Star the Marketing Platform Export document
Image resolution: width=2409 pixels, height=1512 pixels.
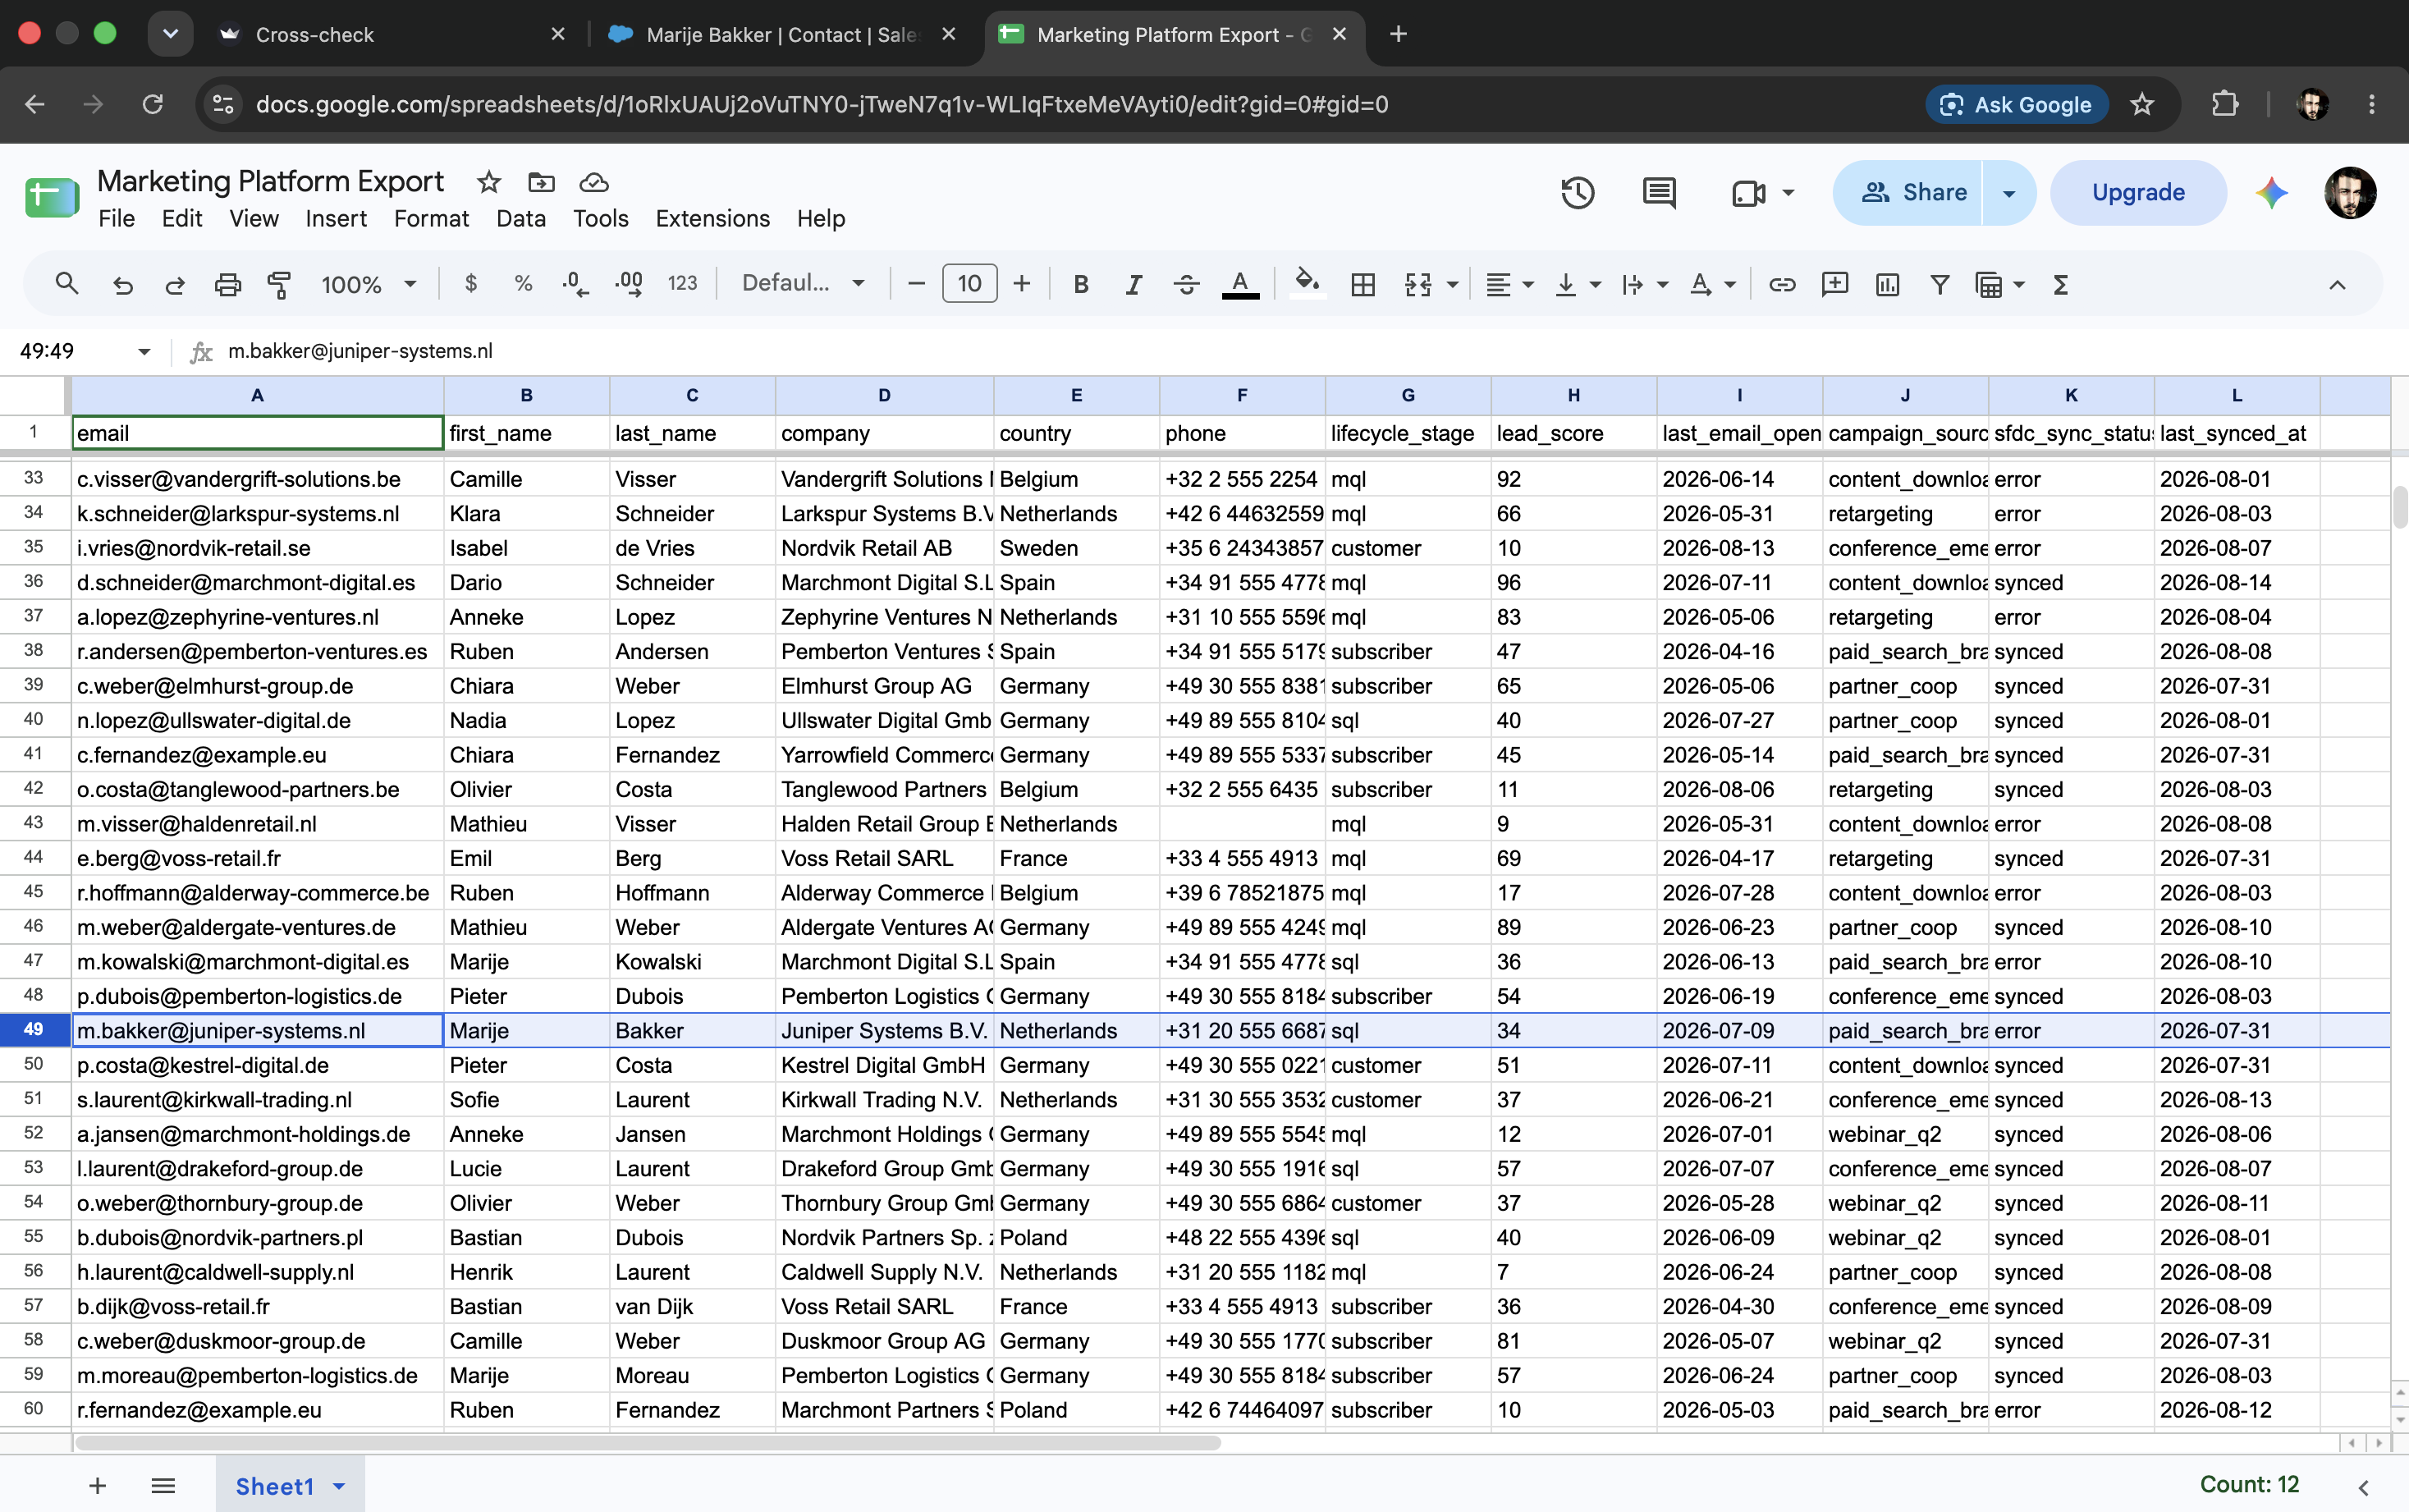489,182
